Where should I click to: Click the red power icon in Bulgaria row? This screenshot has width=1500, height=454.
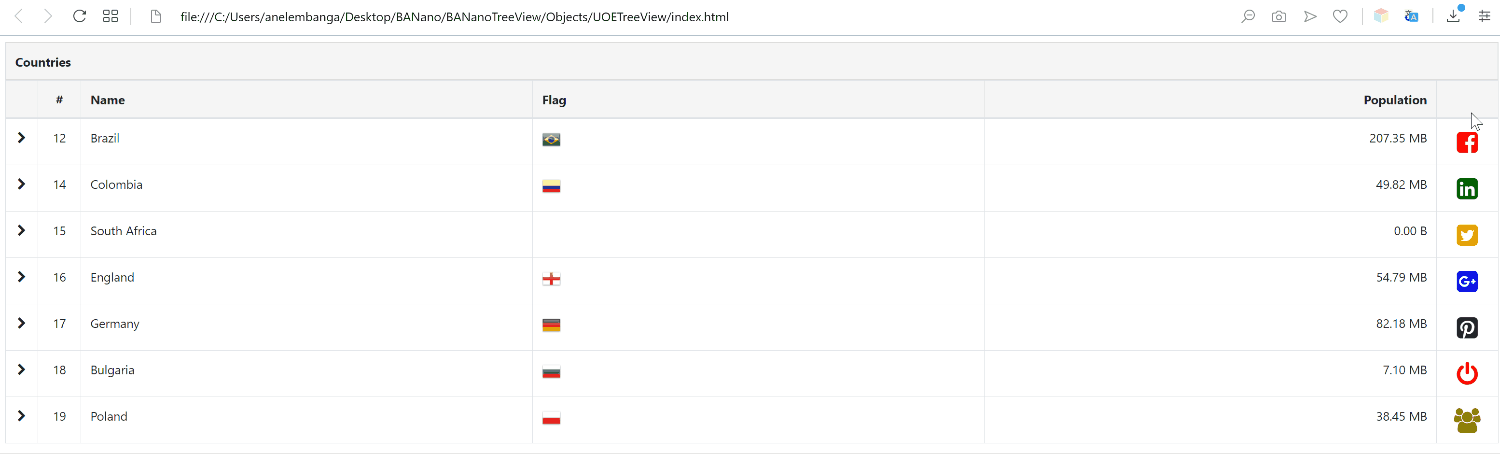tap(1467, 374)
